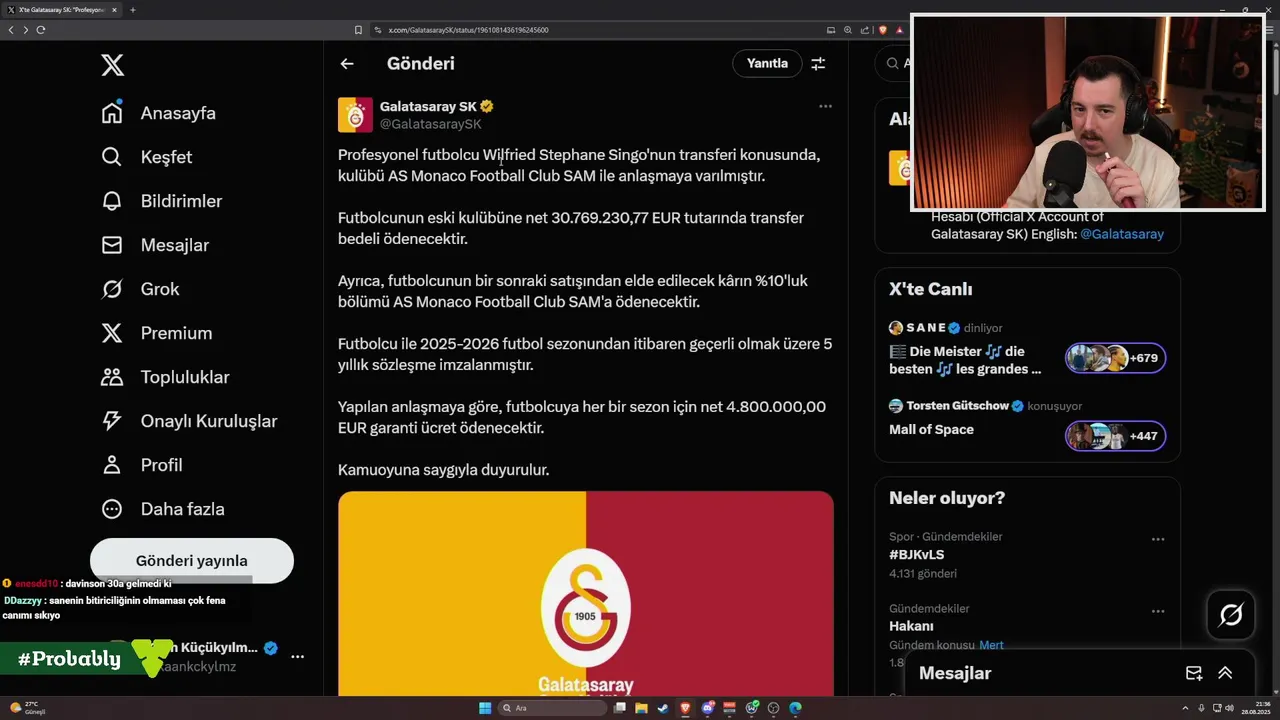Open the Hakanı trending topic
The width and height of the screenshot is (1280, 720).
(911, 626)
